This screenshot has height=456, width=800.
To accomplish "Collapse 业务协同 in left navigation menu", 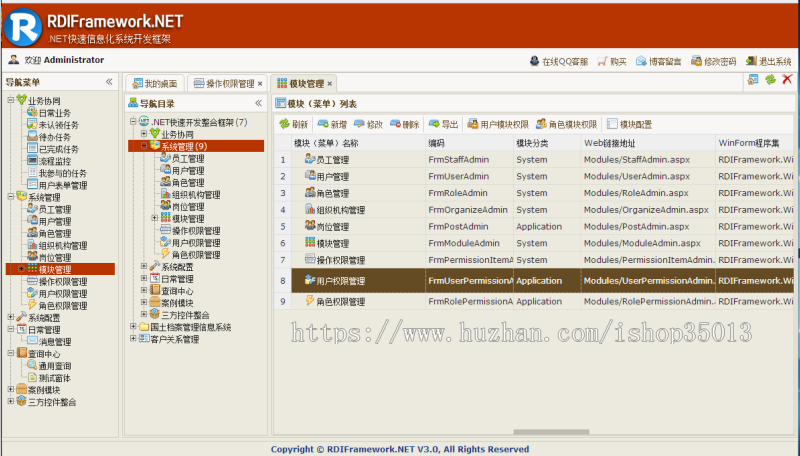I will pos(11,100).
